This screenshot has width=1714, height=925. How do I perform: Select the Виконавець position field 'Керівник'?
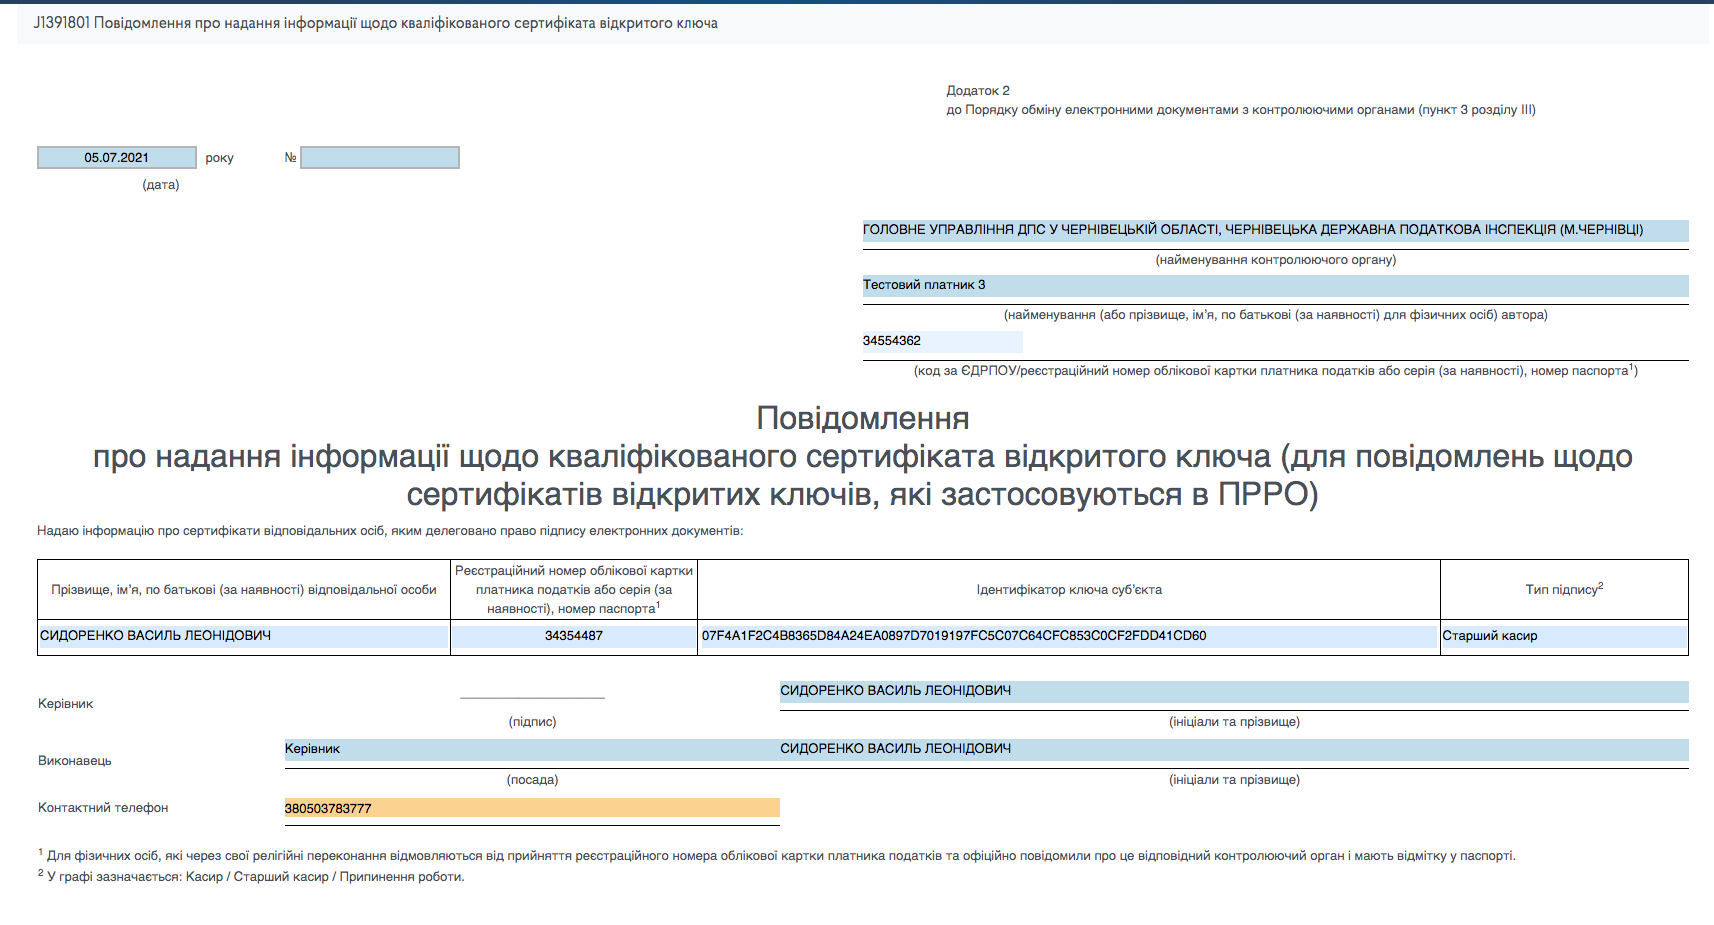[x=531, y=749]
